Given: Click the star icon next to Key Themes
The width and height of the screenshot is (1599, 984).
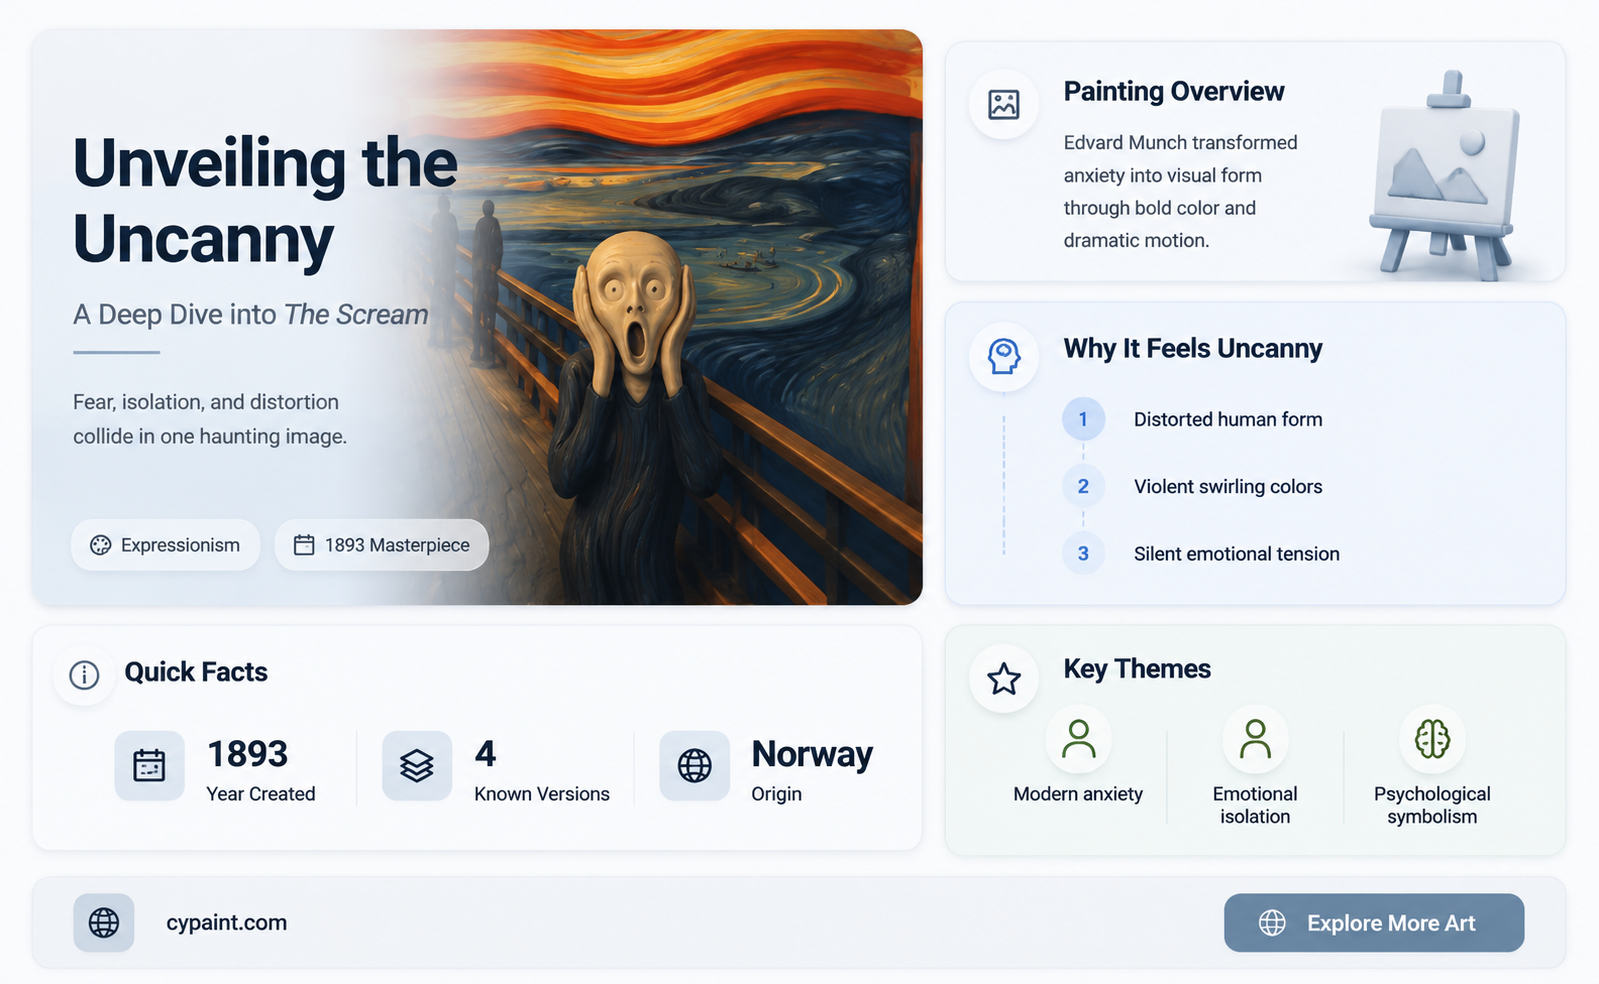Looking at the screenshot, I should (1004, 679).
